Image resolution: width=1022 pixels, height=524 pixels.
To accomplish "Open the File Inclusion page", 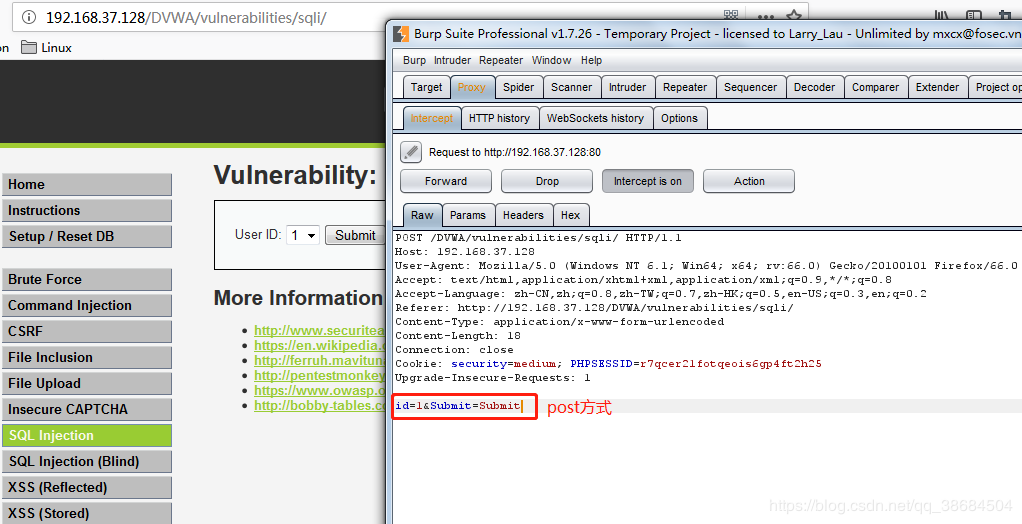I will click(x=87, y=358).
